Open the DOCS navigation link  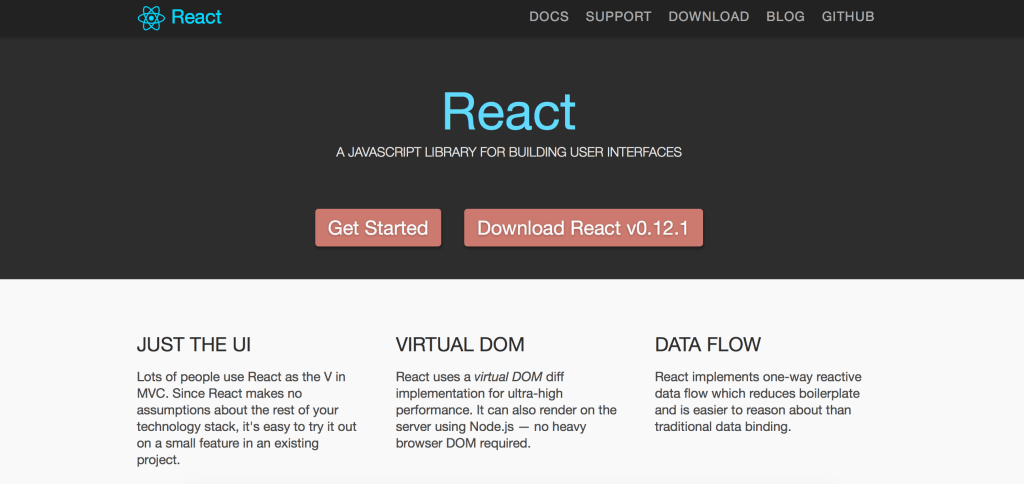(x=549, y=17)
